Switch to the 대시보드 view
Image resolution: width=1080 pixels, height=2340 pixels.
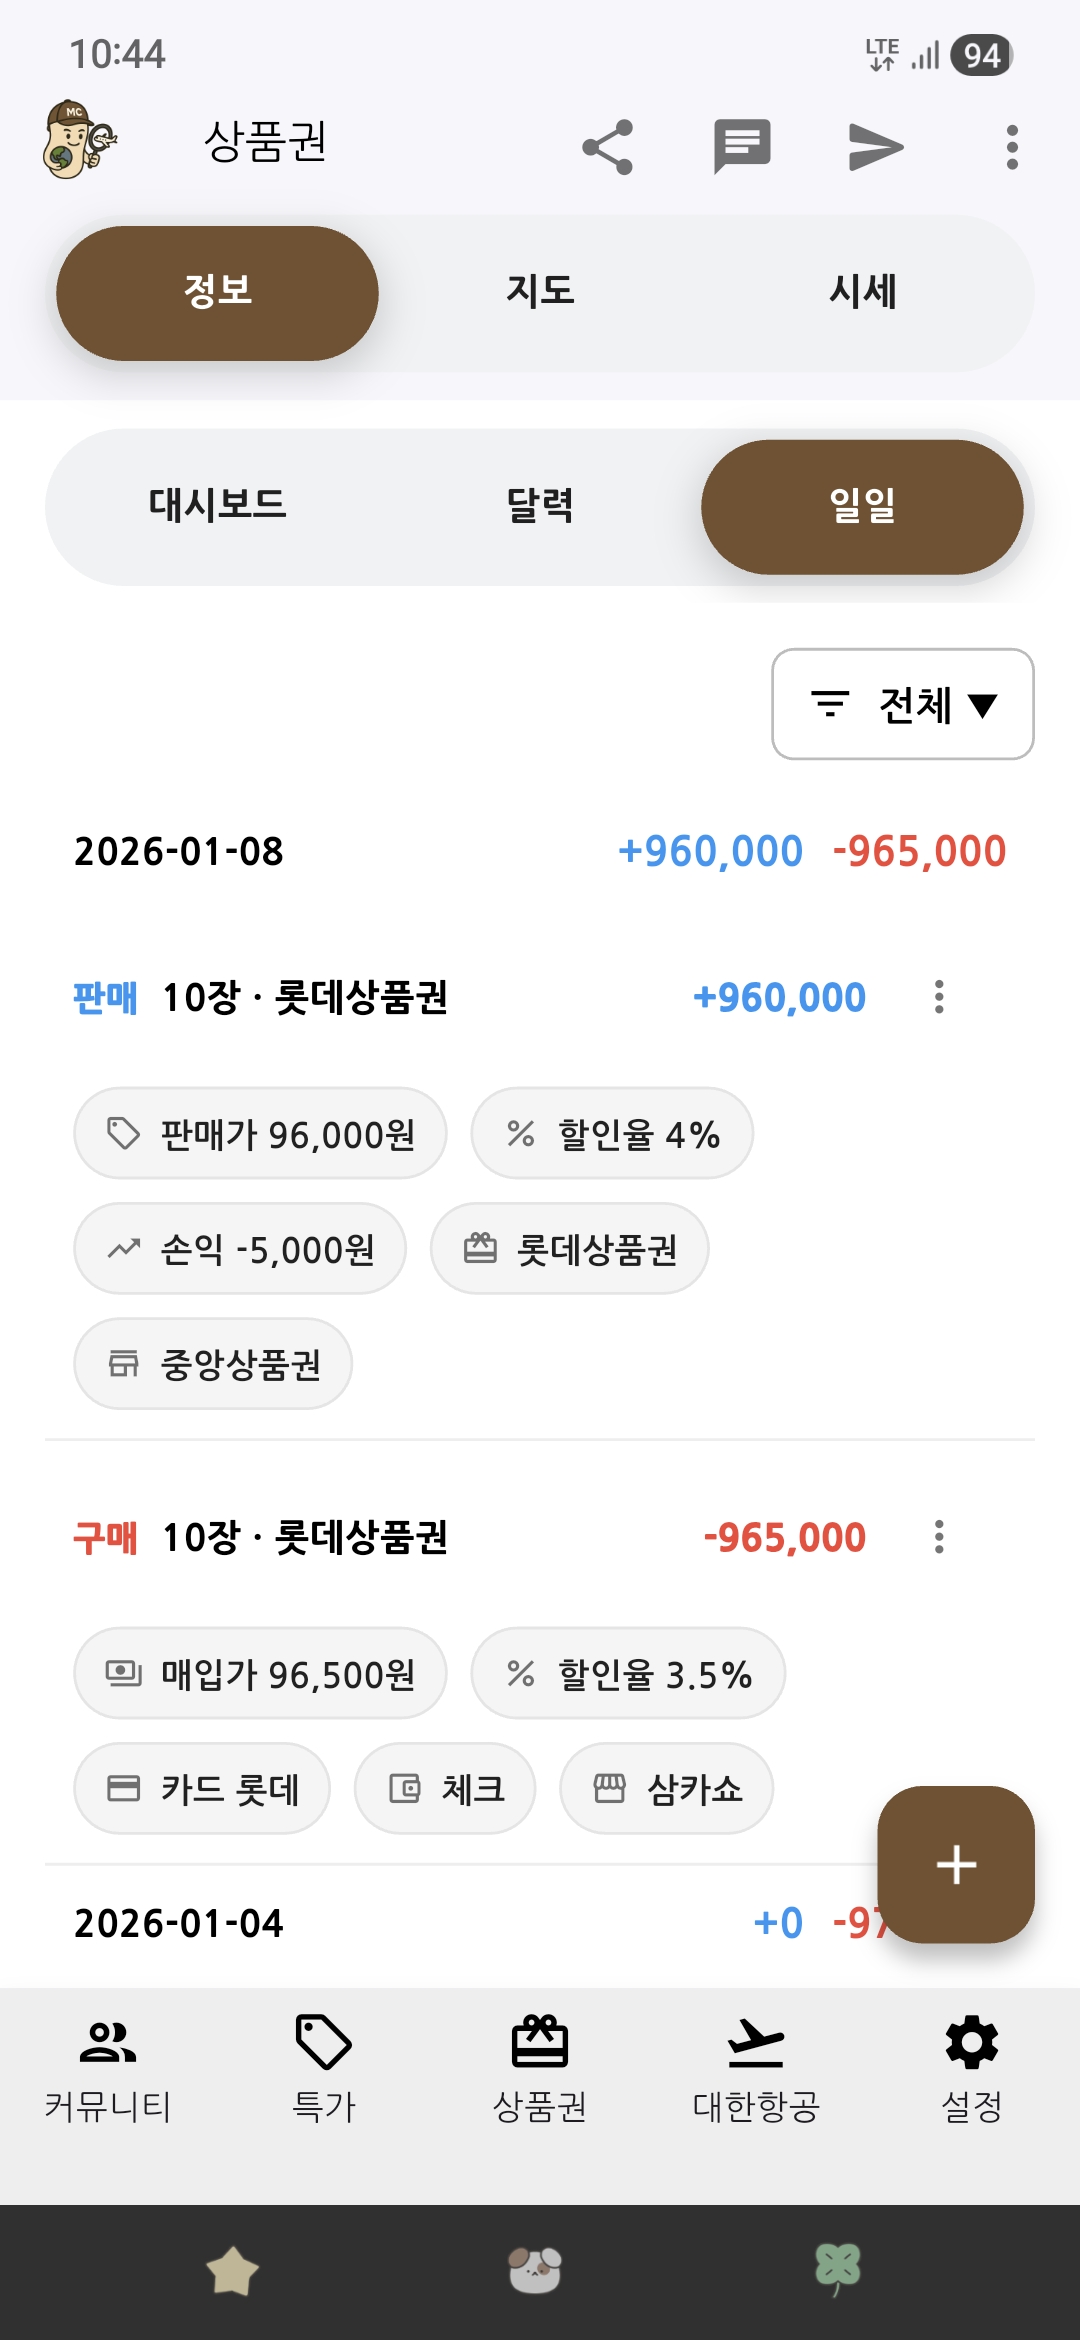coord(218,506)
